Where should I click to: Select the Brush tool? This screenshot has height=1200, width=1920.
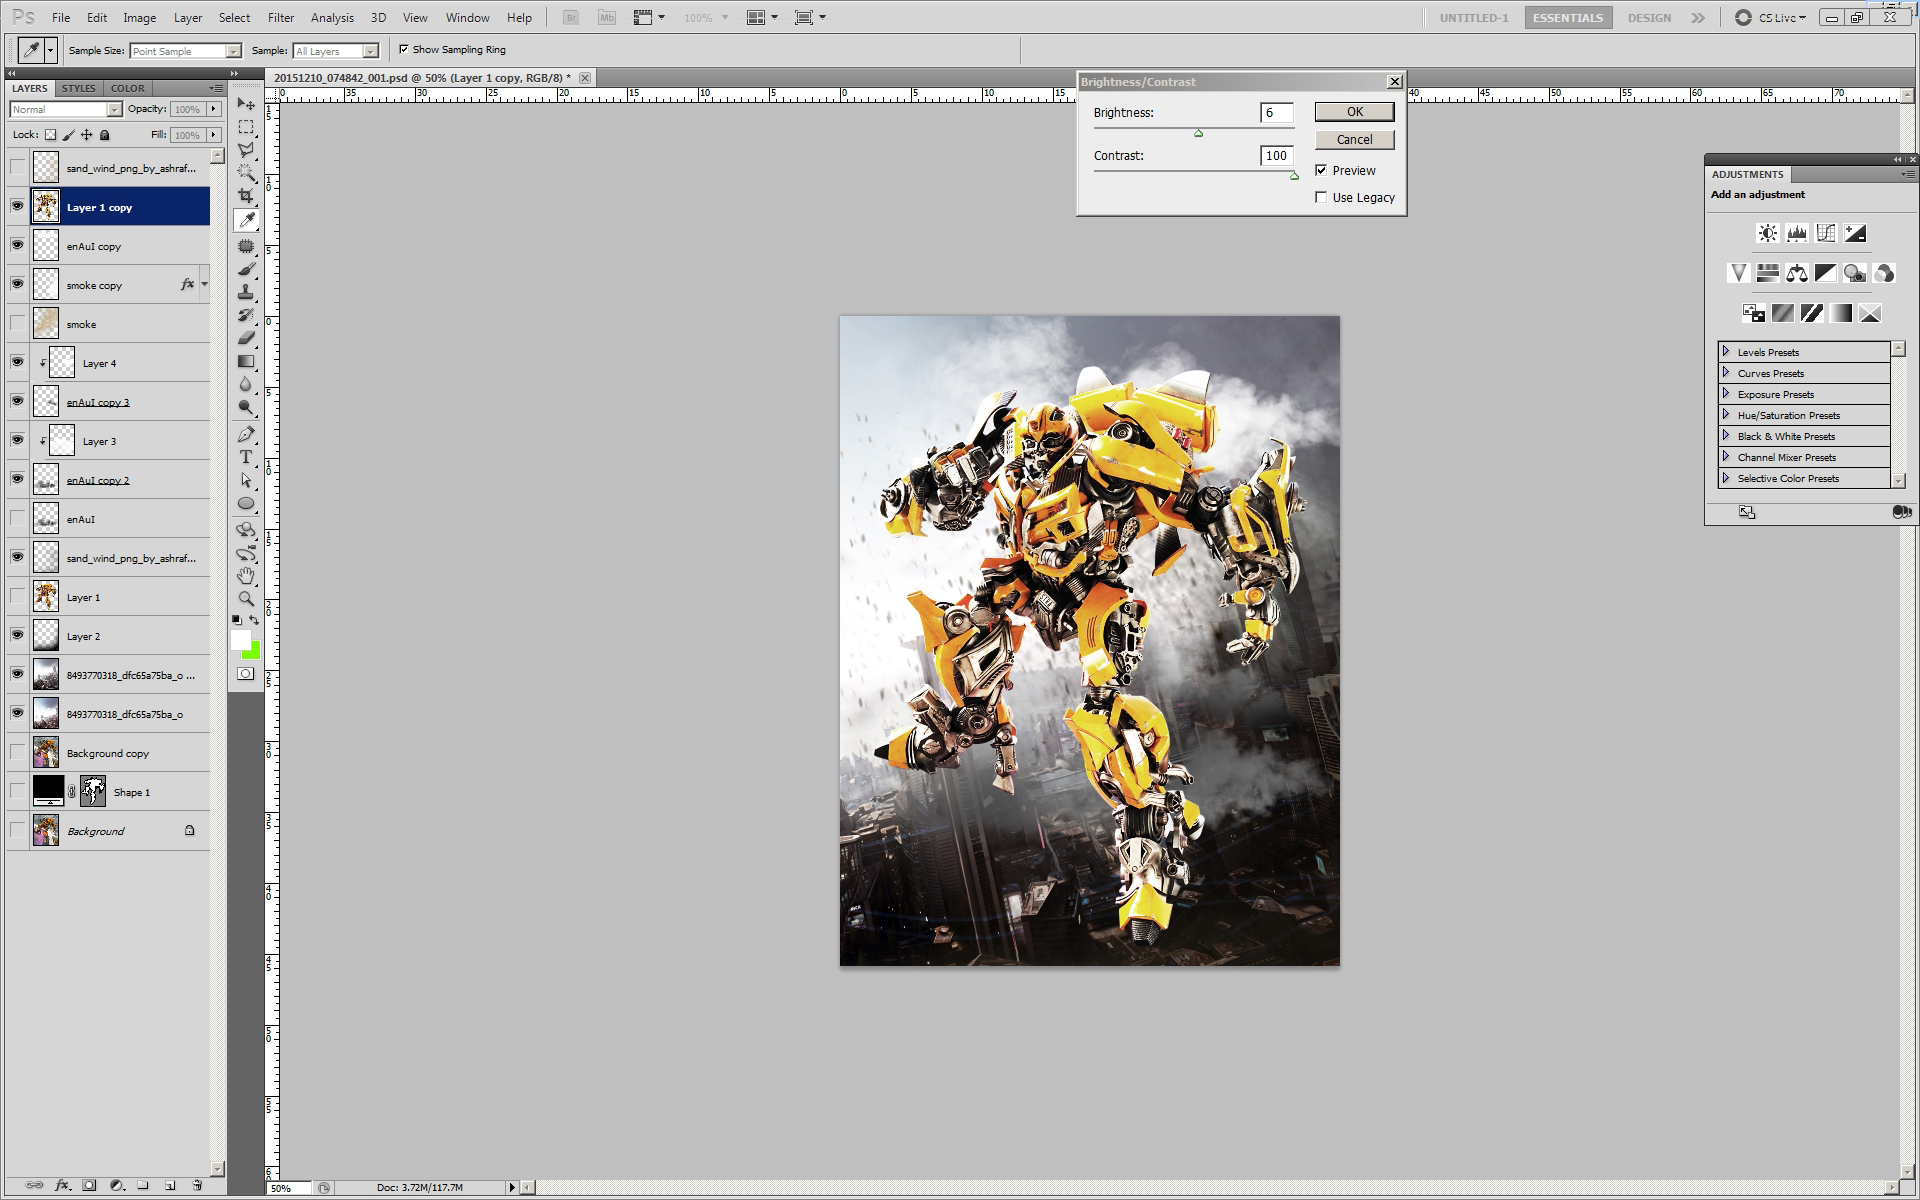coord(246,269)
